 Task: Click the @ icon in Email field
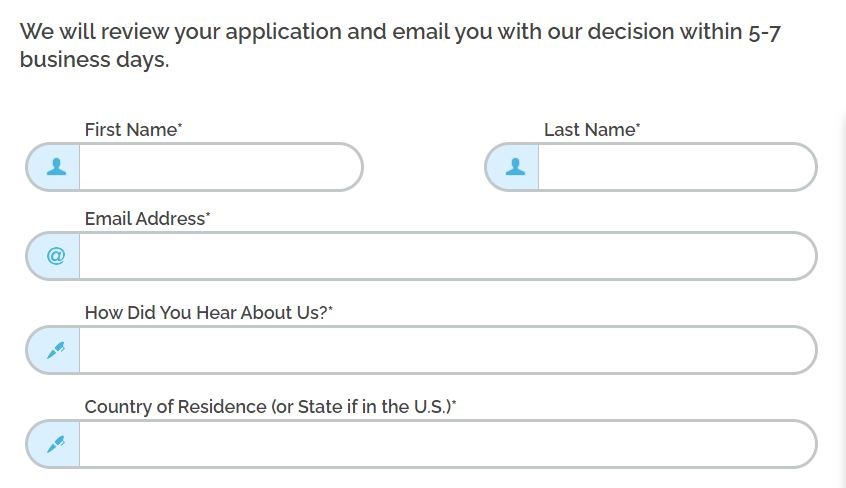[56, 255]
